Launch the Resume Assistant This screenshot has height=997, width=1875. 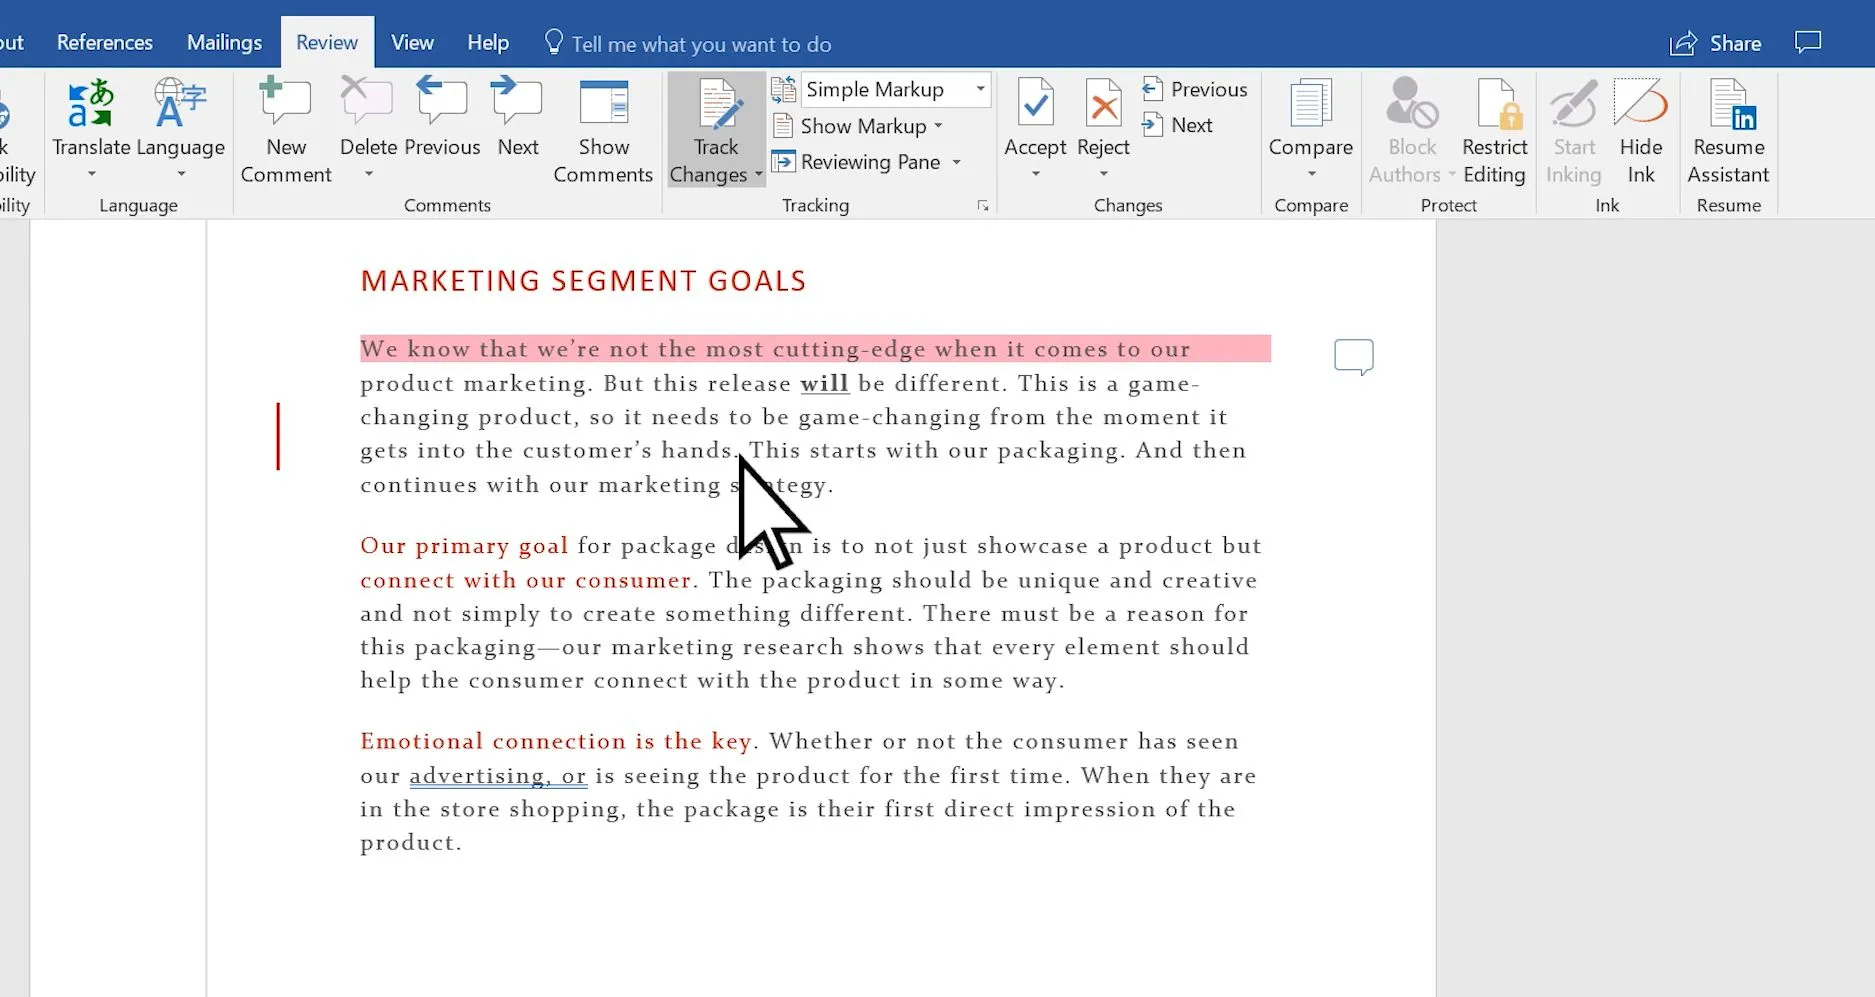1727,130
